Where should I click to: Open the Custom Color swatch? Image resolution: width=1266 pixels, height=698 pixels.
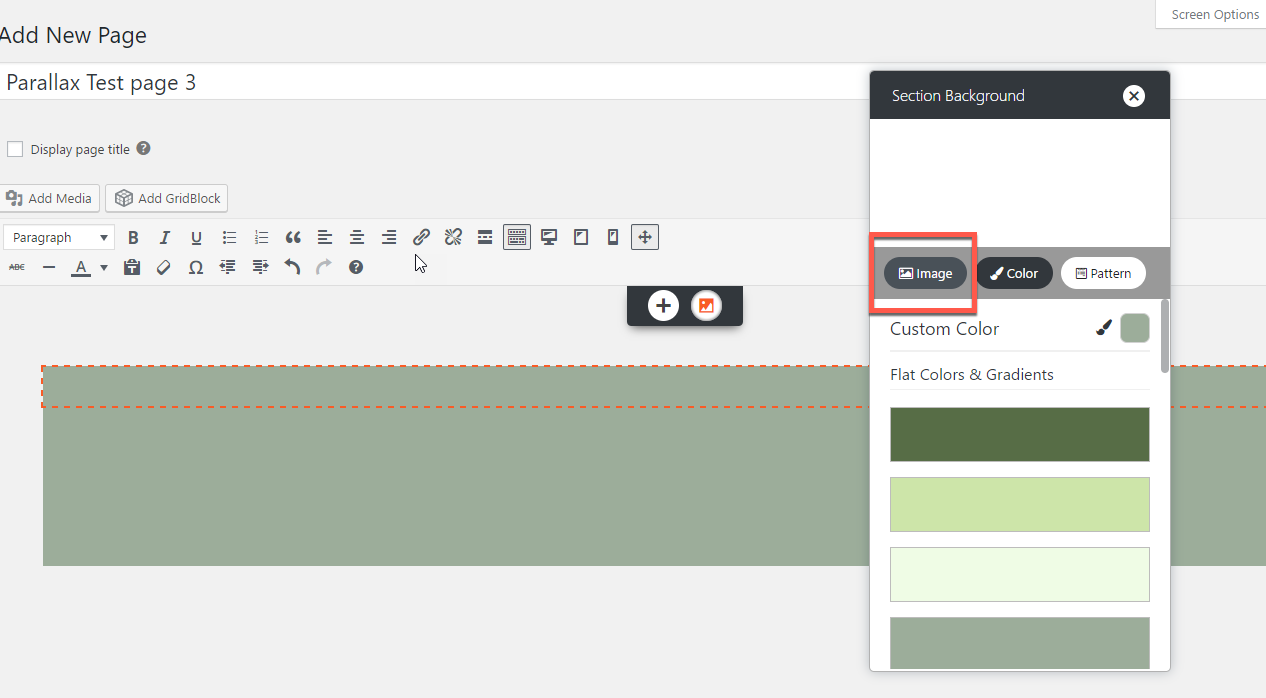(1135, 328)
